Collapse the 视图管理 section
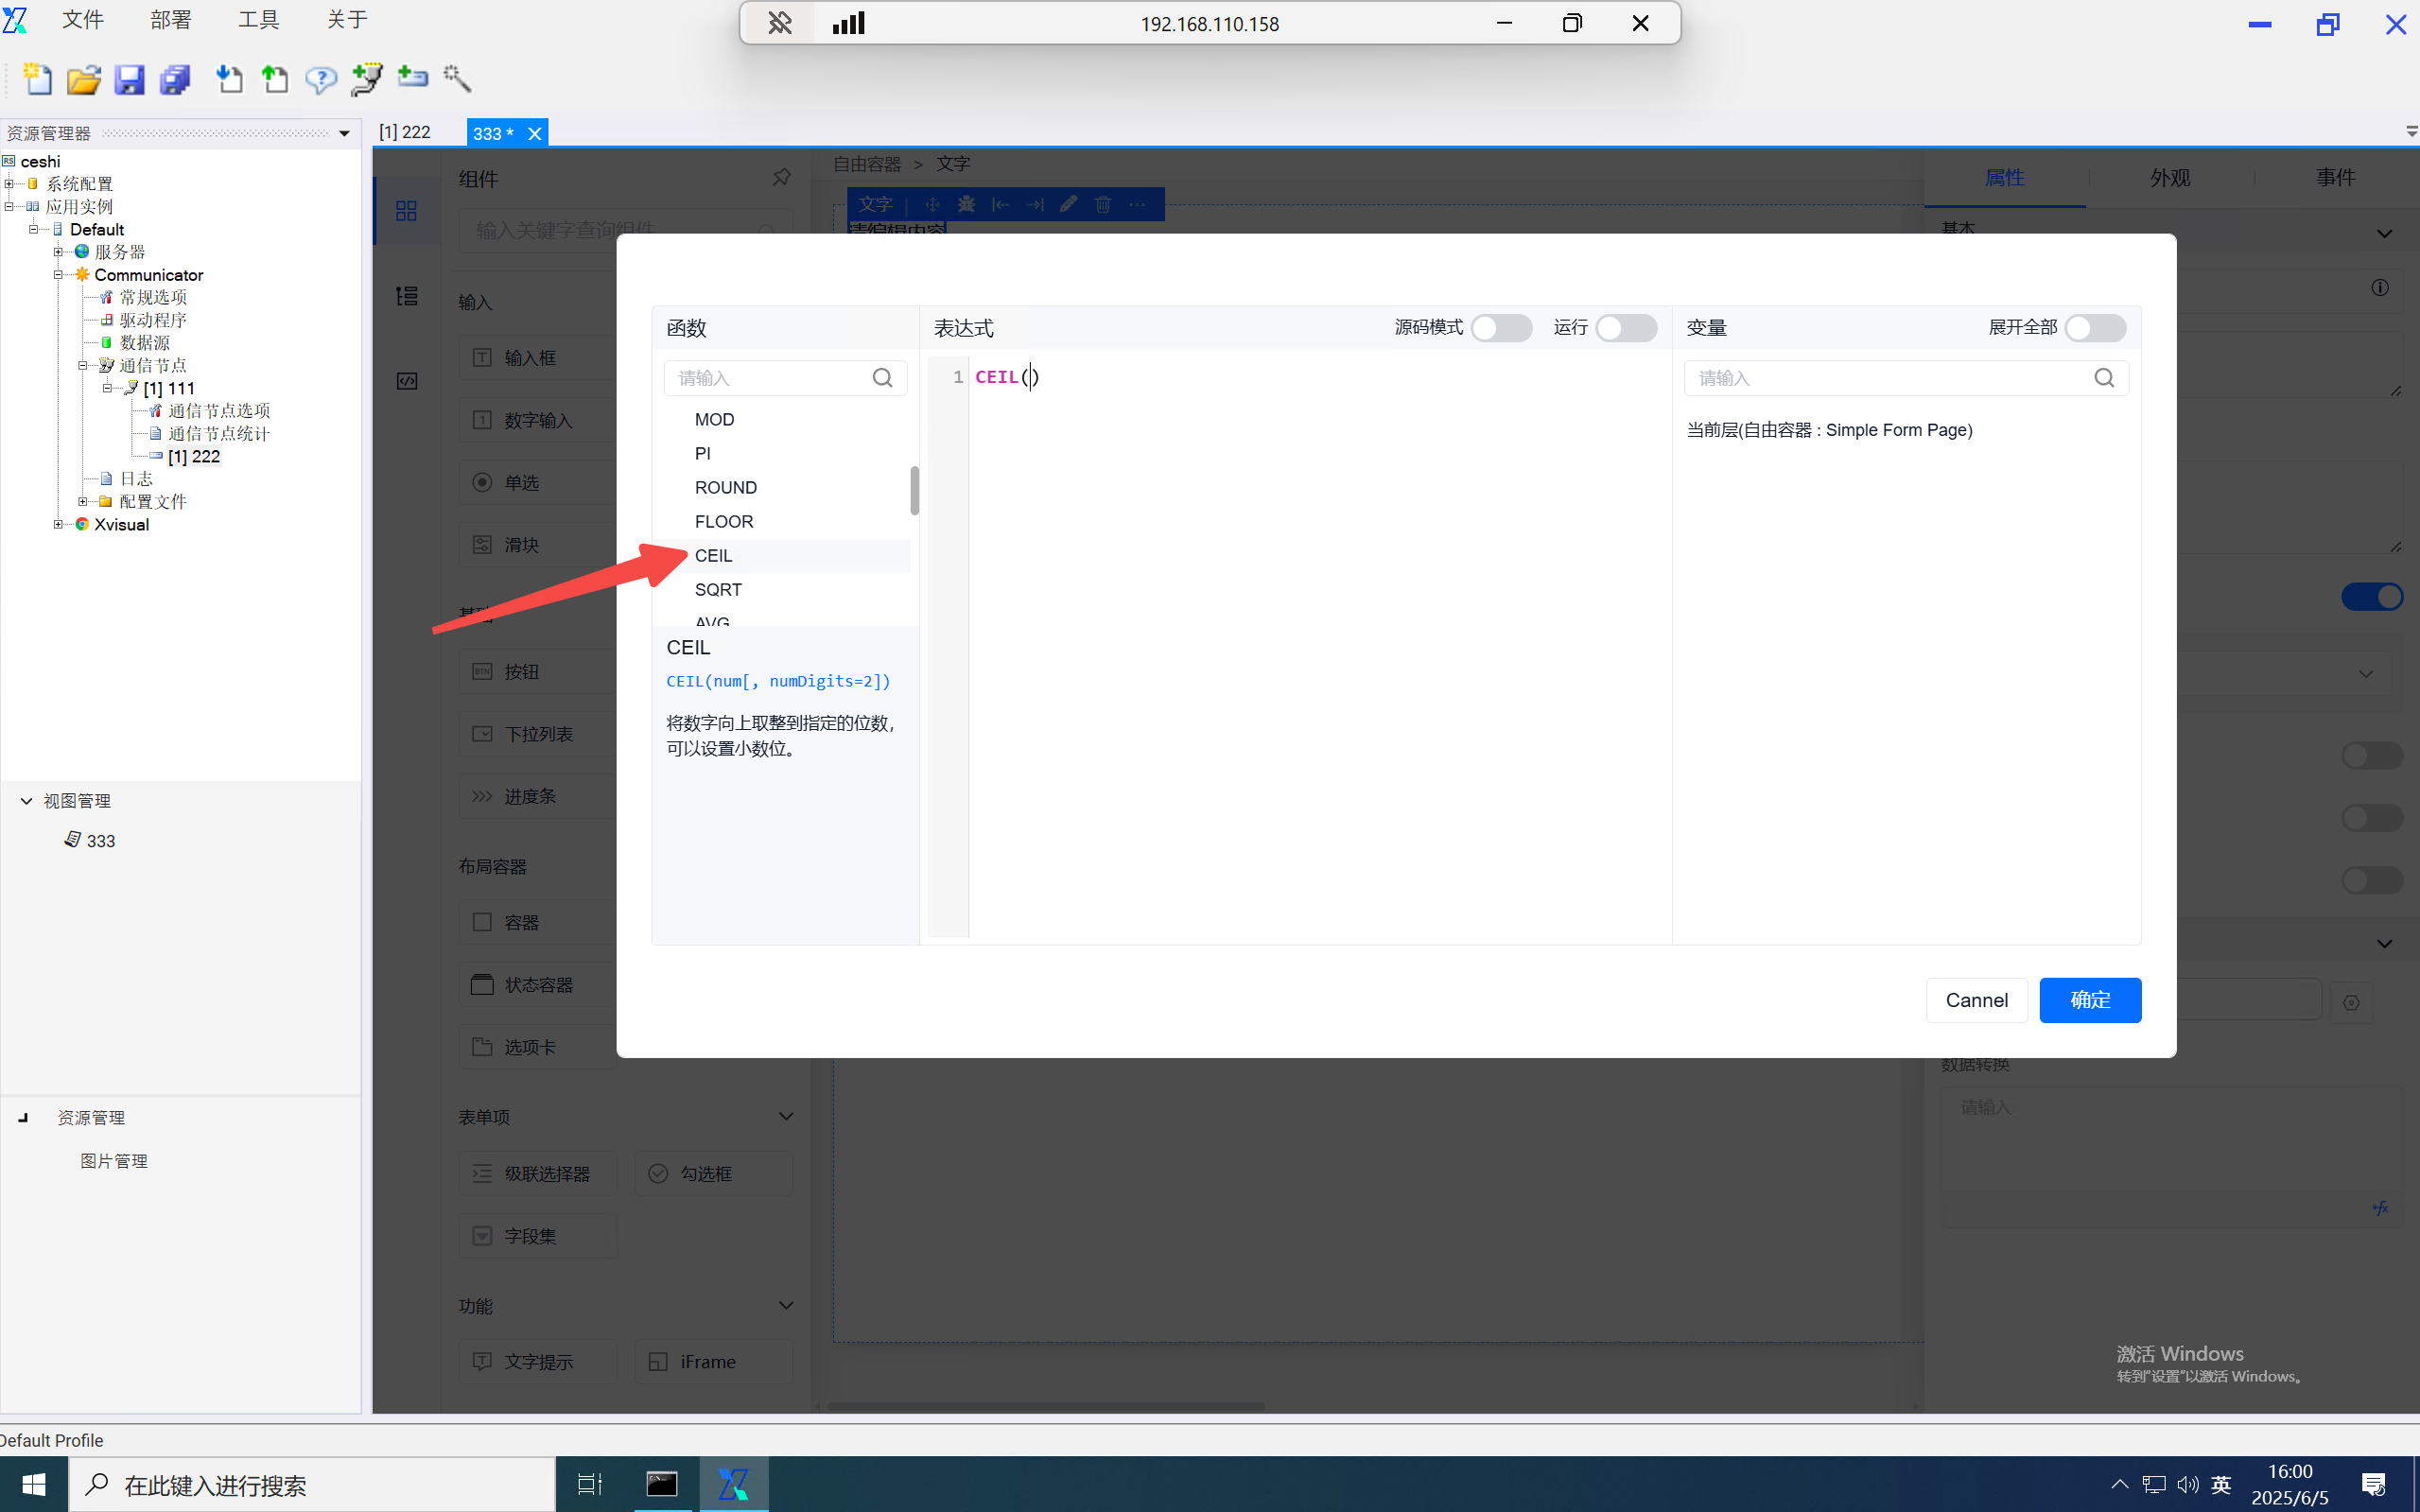Screen dimensions: 2420x1512 26,801
